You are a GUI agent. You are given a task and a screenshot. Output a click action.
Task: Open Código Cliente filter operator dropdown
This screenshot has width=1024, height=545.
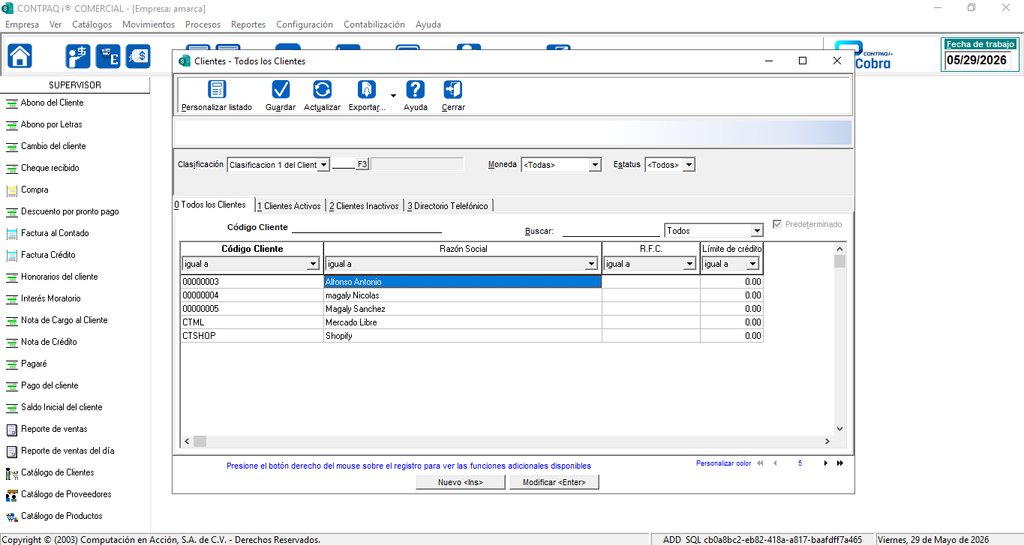(313, 264)
